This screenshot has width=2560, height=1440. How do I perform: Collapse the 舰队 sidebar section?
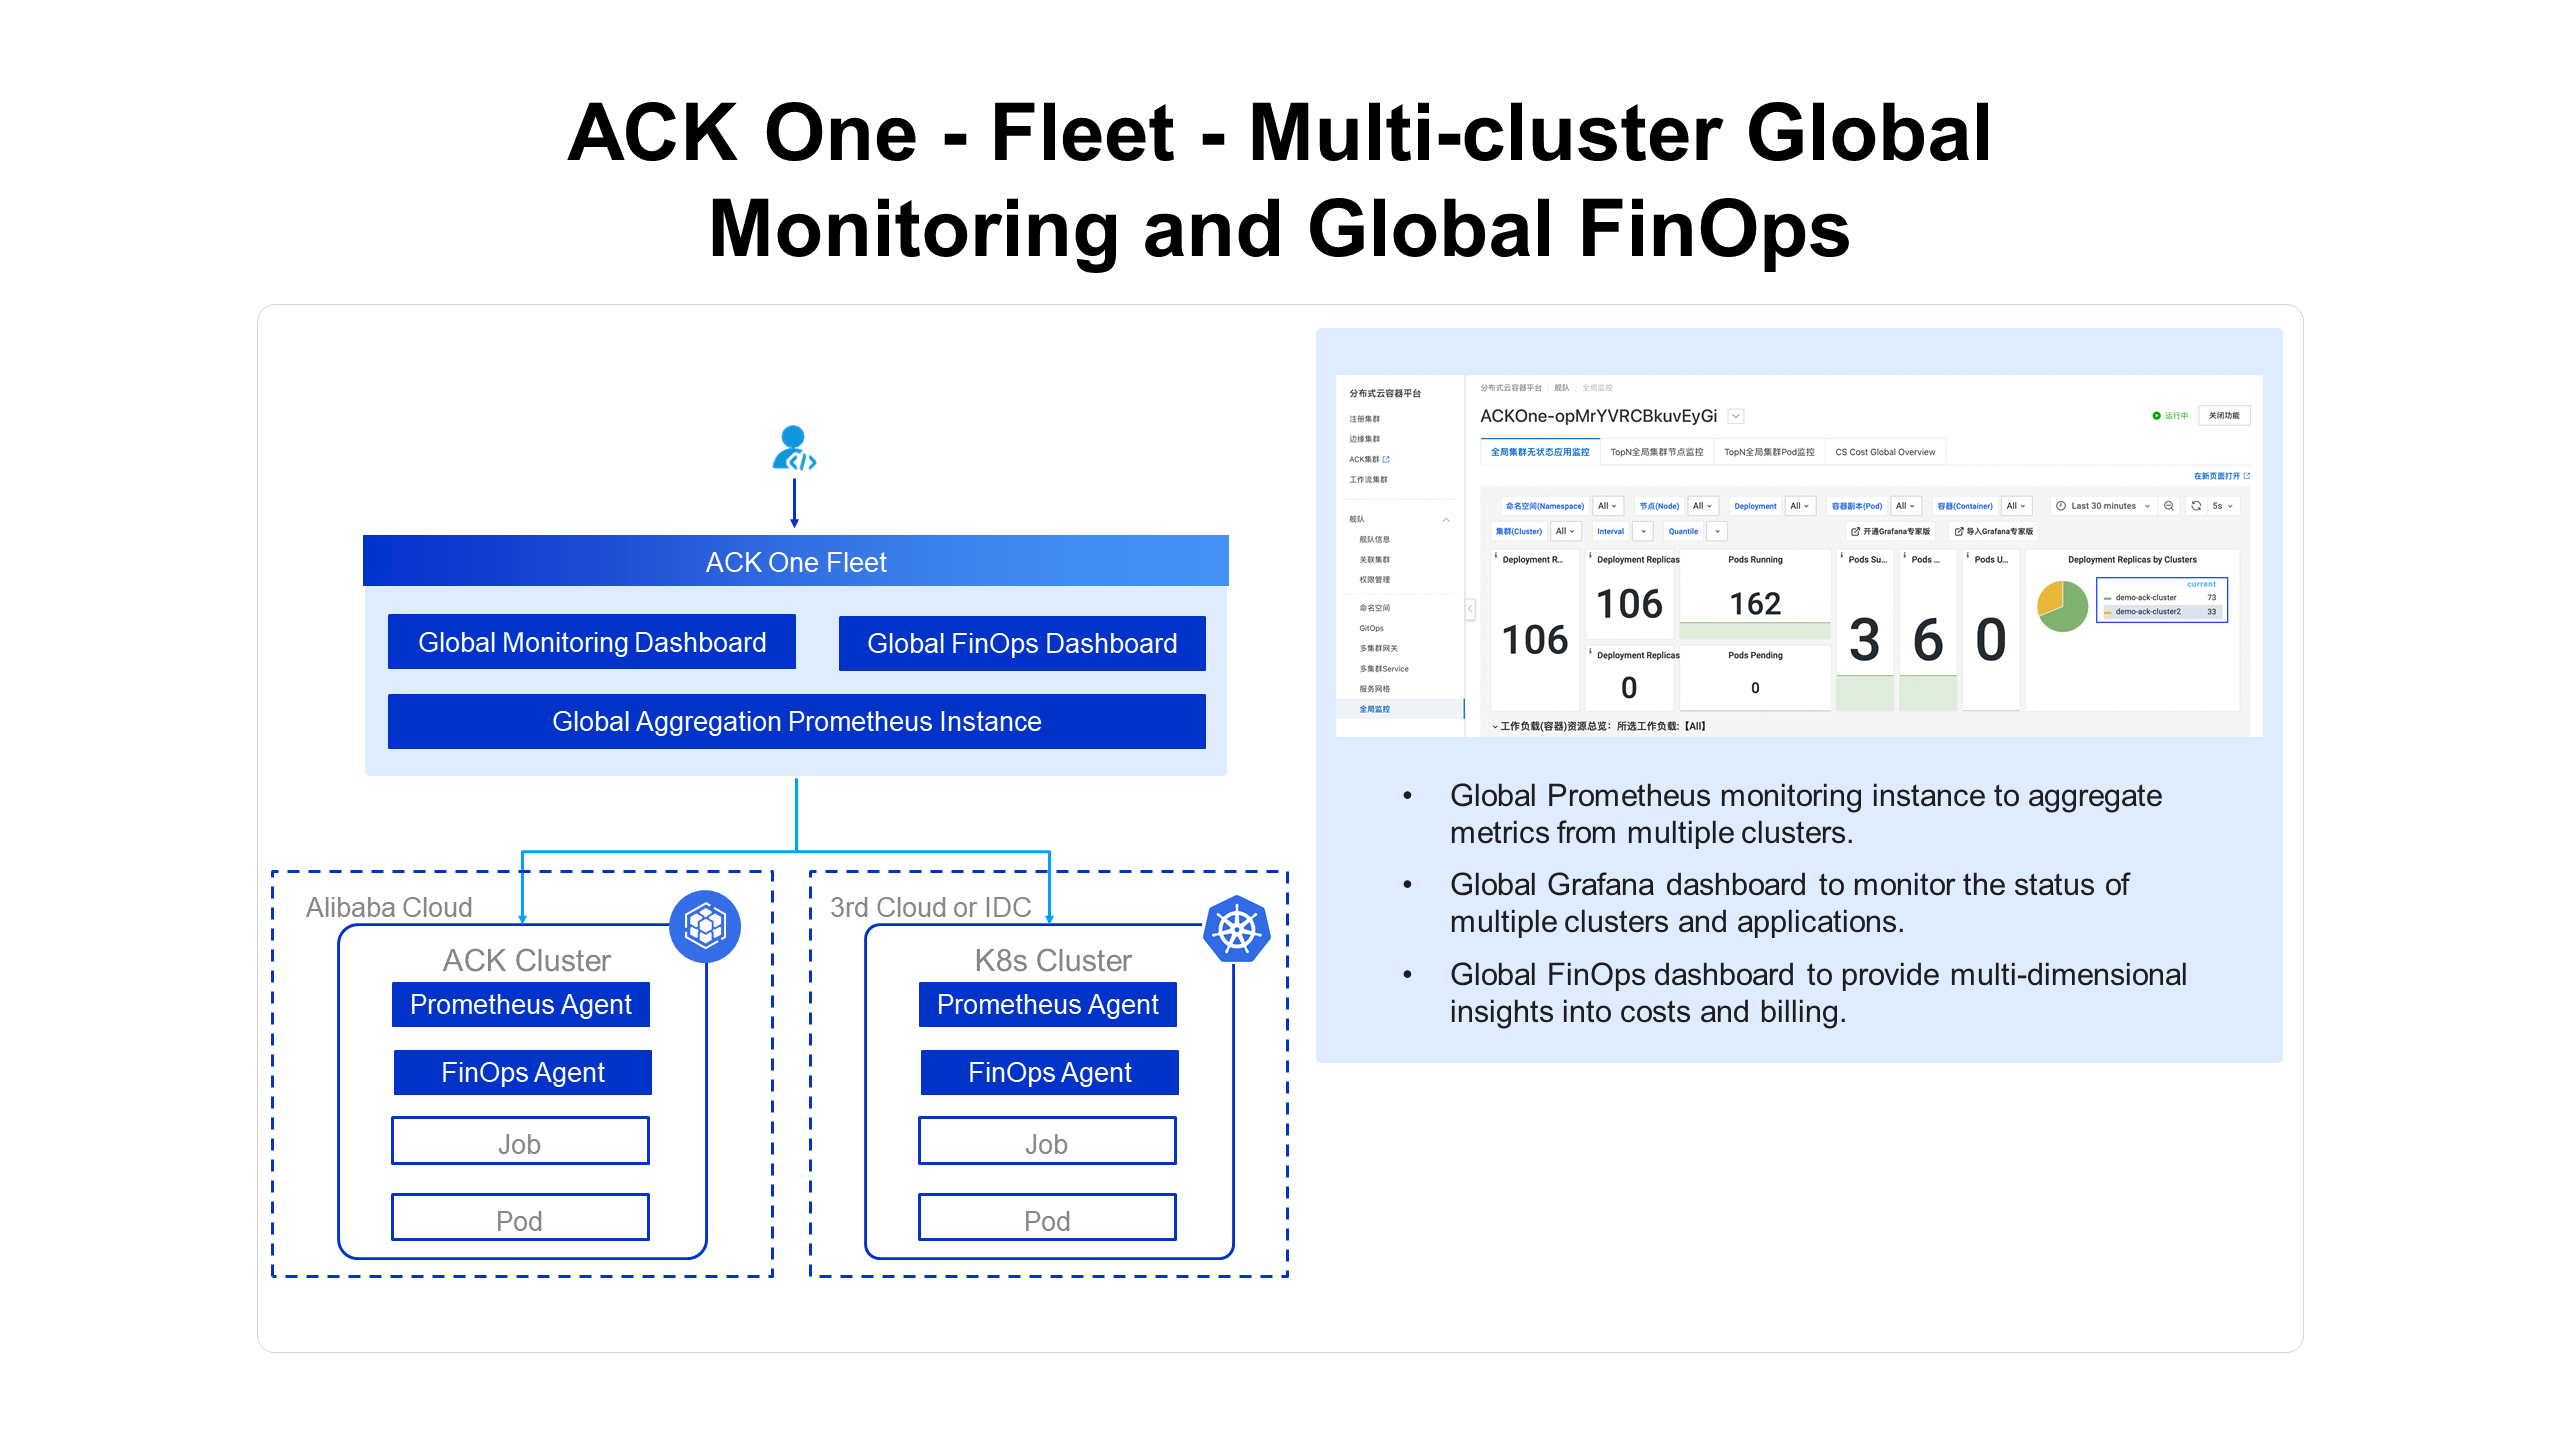[x=1445, y=520]
